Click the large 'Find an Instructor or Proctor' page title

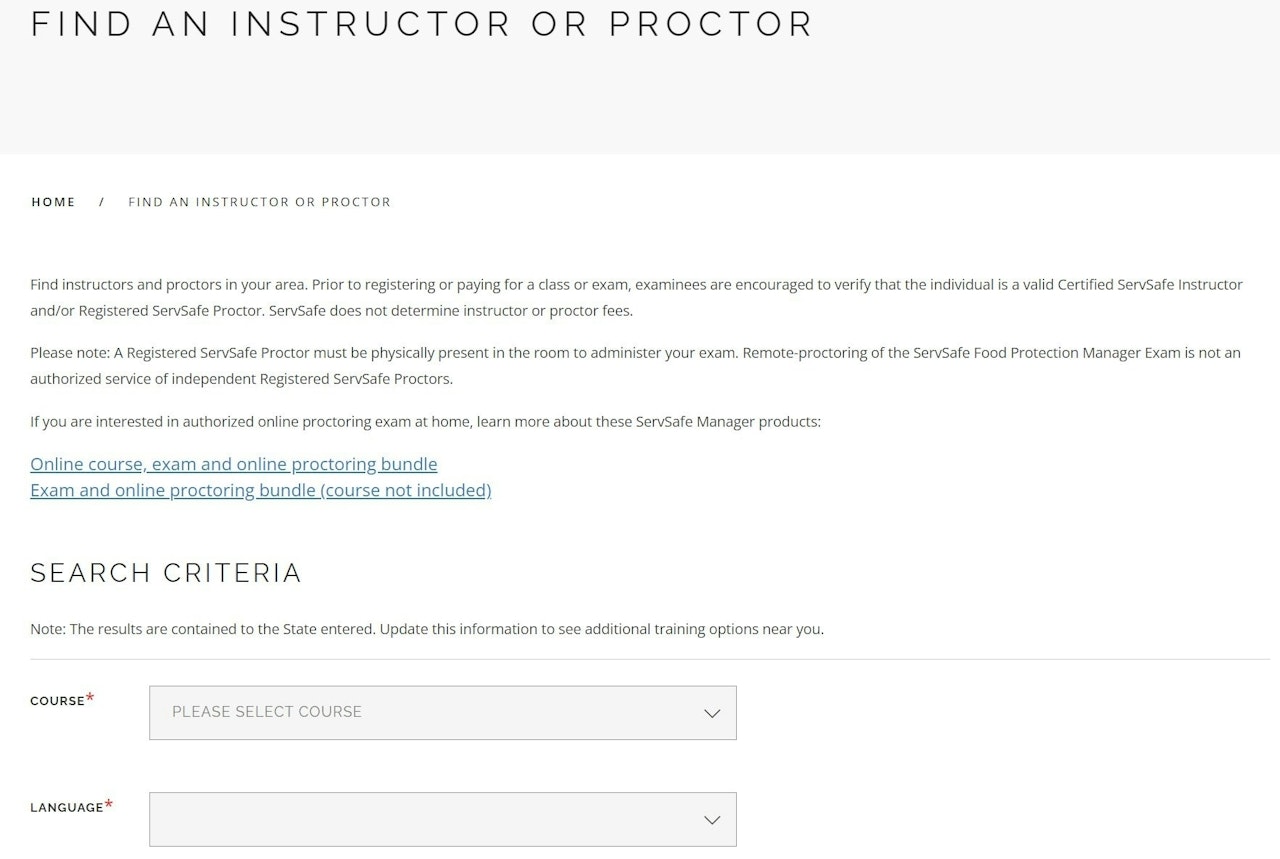[422, 24]
